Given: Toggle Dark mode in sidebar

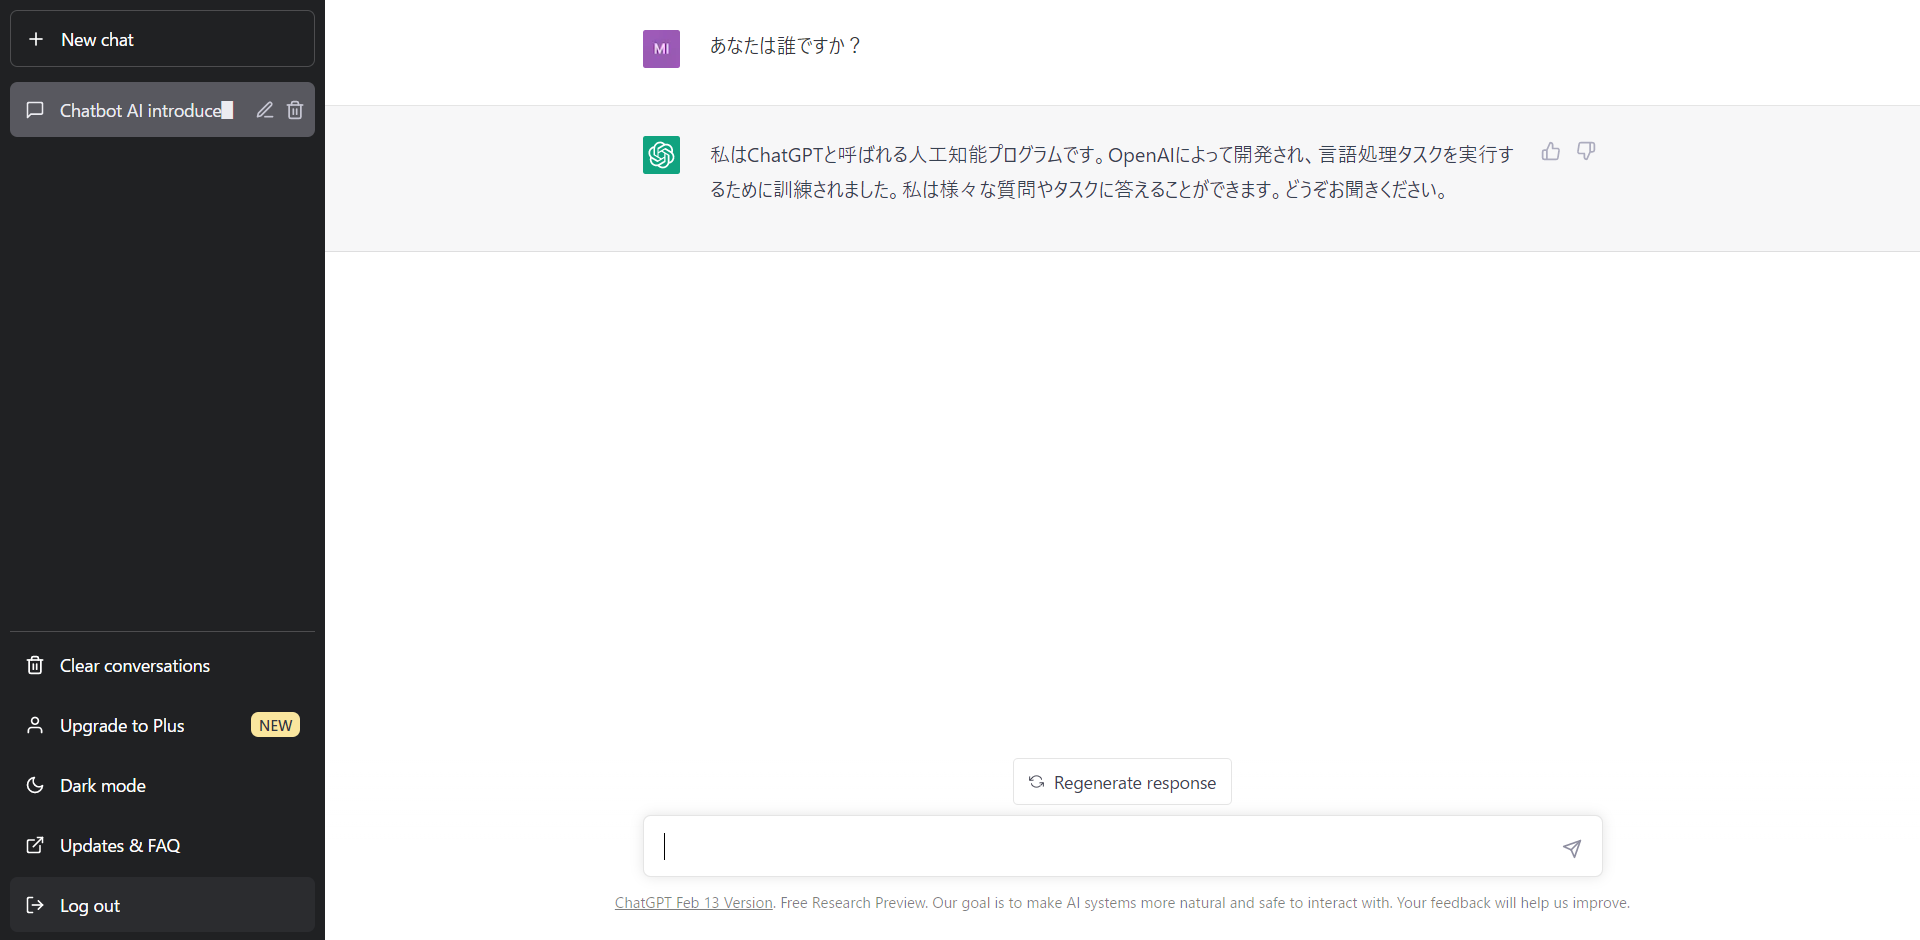Looking at the screenshot, I should click(102, 786).
